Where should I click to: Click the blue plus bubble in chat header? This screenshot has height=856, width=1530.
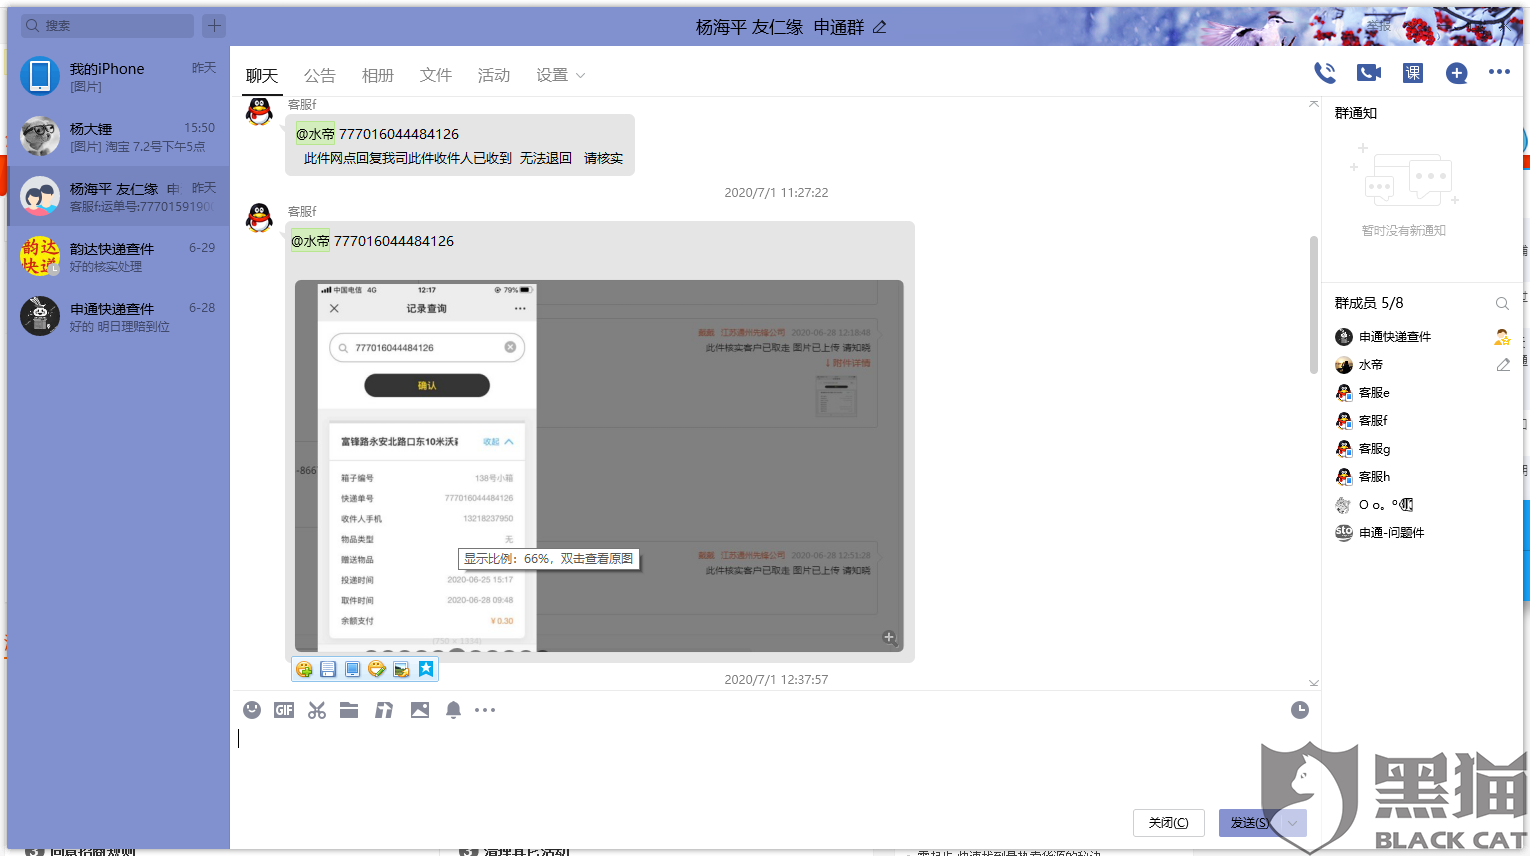[1456, 72]
